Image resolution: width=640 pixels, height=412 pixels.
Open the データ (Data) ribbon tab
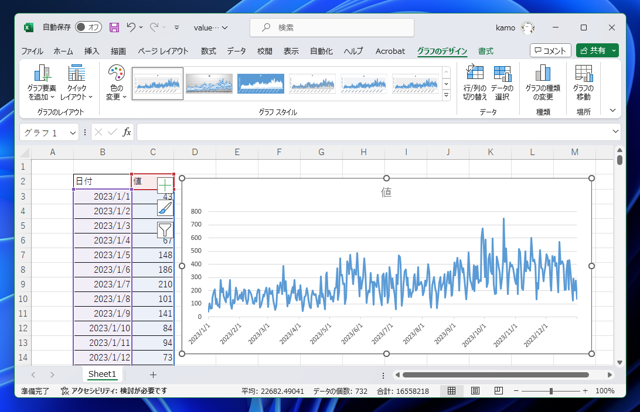236,51
